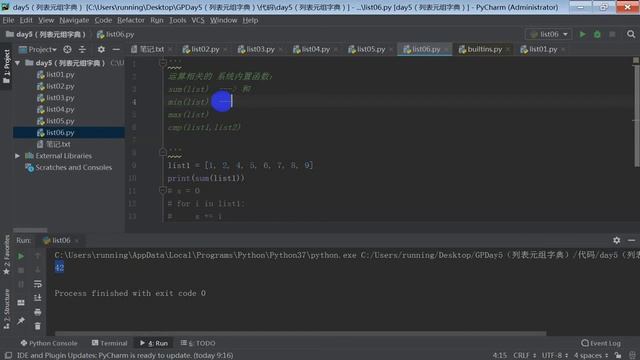Open the list06 run configuration dropdown
The width and height of the screenshot is (640, 360).
tap(548, 34)
